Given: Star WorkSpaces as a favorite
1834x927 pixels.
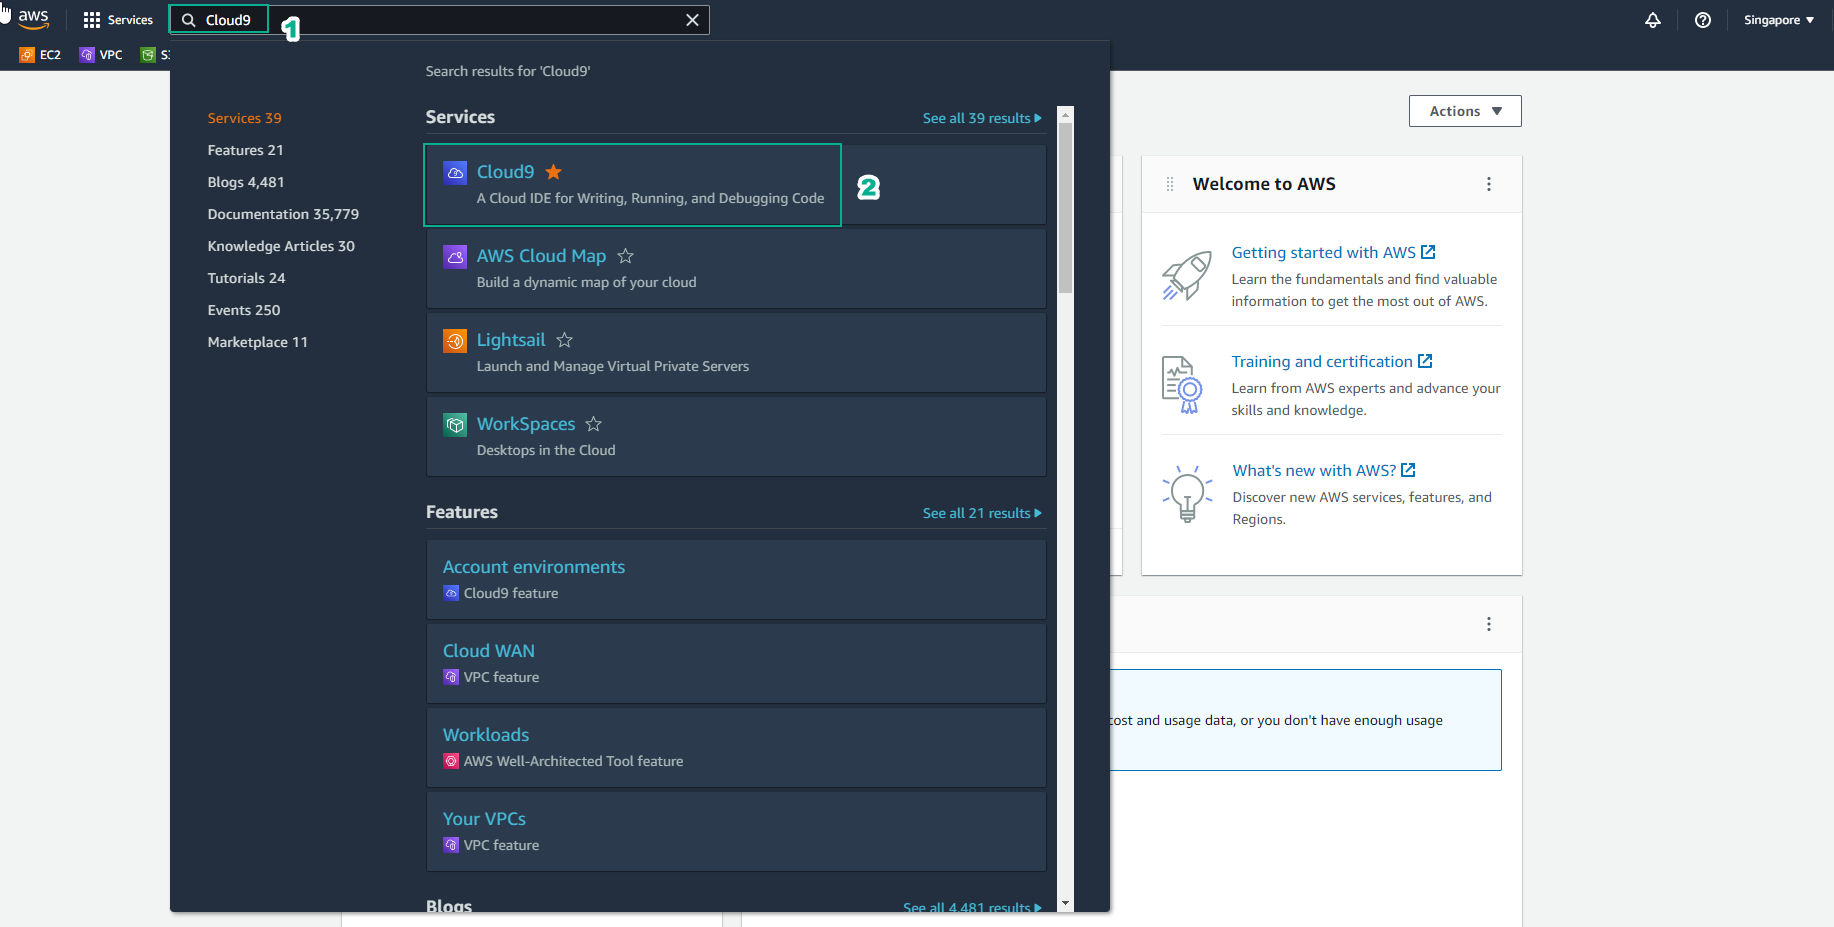Looking at the screenshot, I should point(592,424).
